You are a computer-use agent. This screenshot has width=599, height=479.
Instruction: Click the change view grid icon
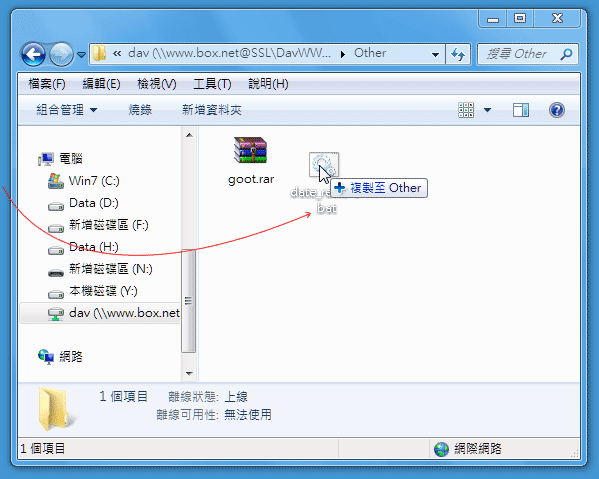[466, 110]
